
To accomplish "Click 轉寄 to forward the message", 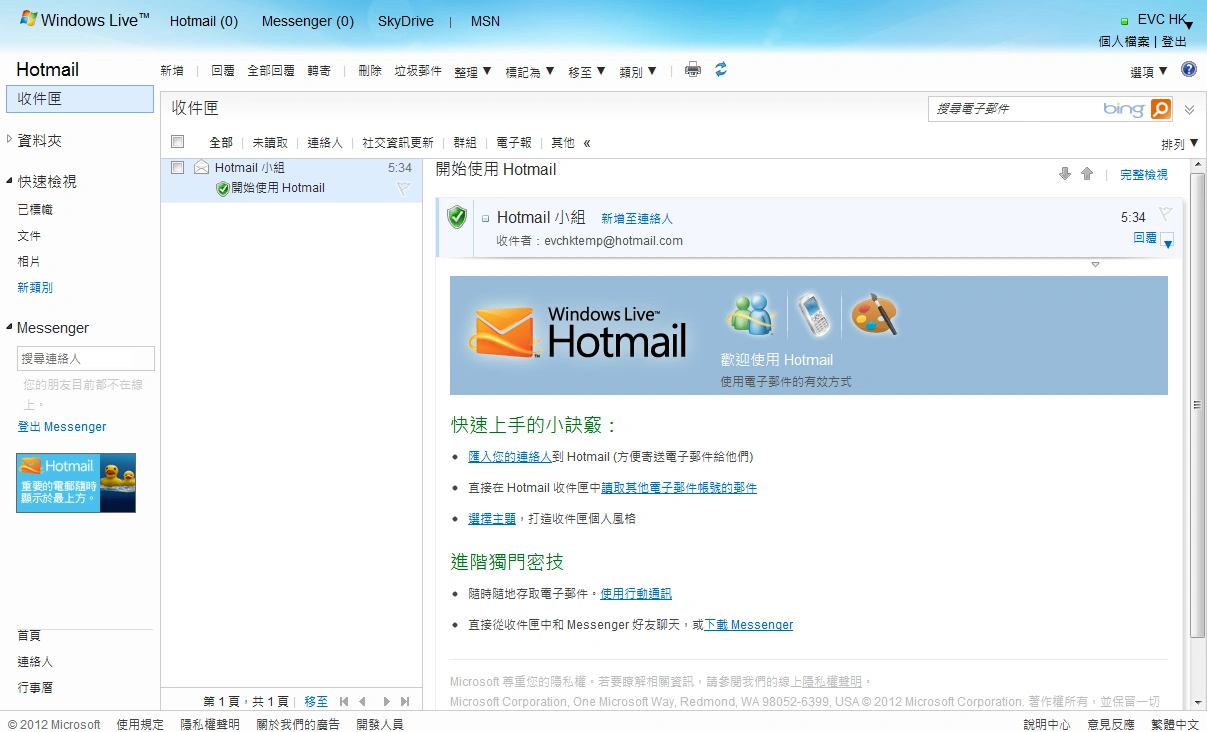I will tap(319, 71).
